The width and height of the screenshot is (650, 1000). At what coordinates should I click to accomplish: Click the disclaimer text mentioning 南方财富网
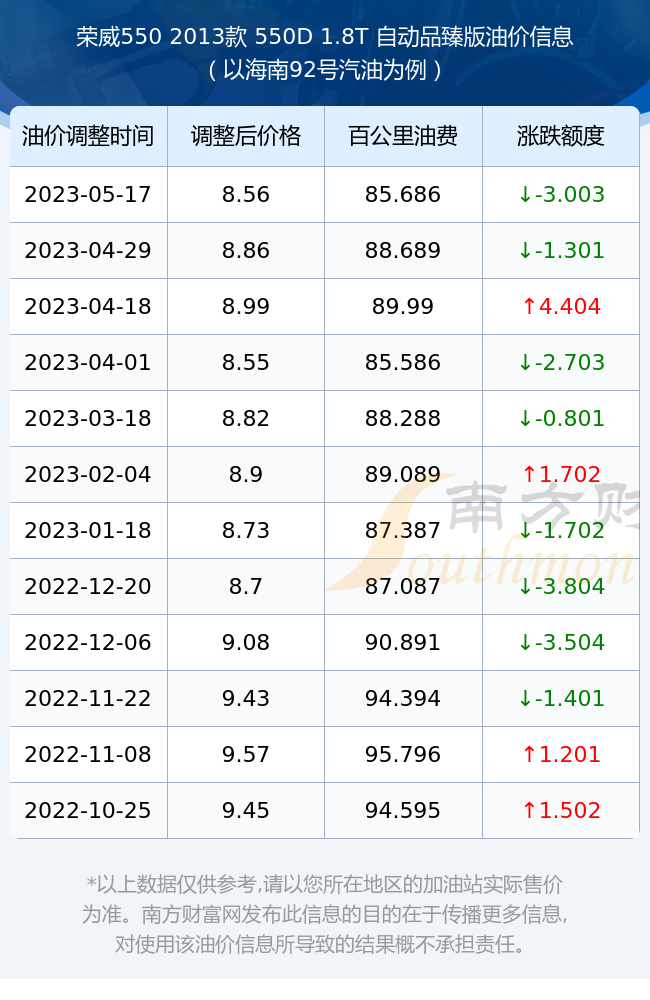coord(325,914)
